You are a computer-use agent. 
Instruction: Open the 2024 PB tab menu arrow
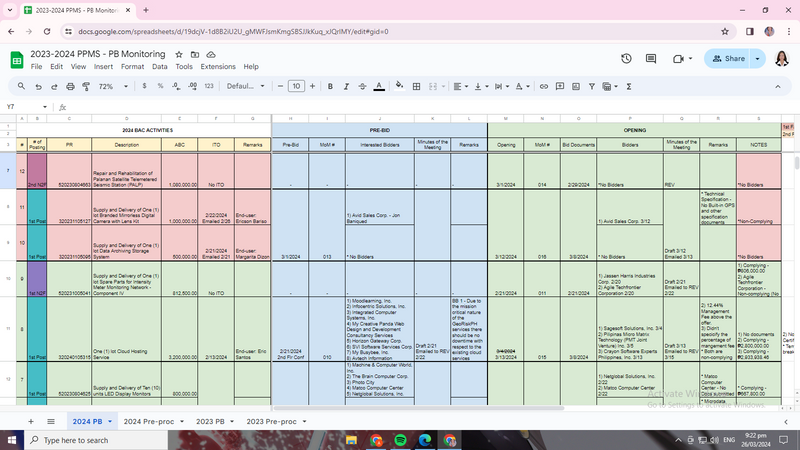[x=110, y=421]
